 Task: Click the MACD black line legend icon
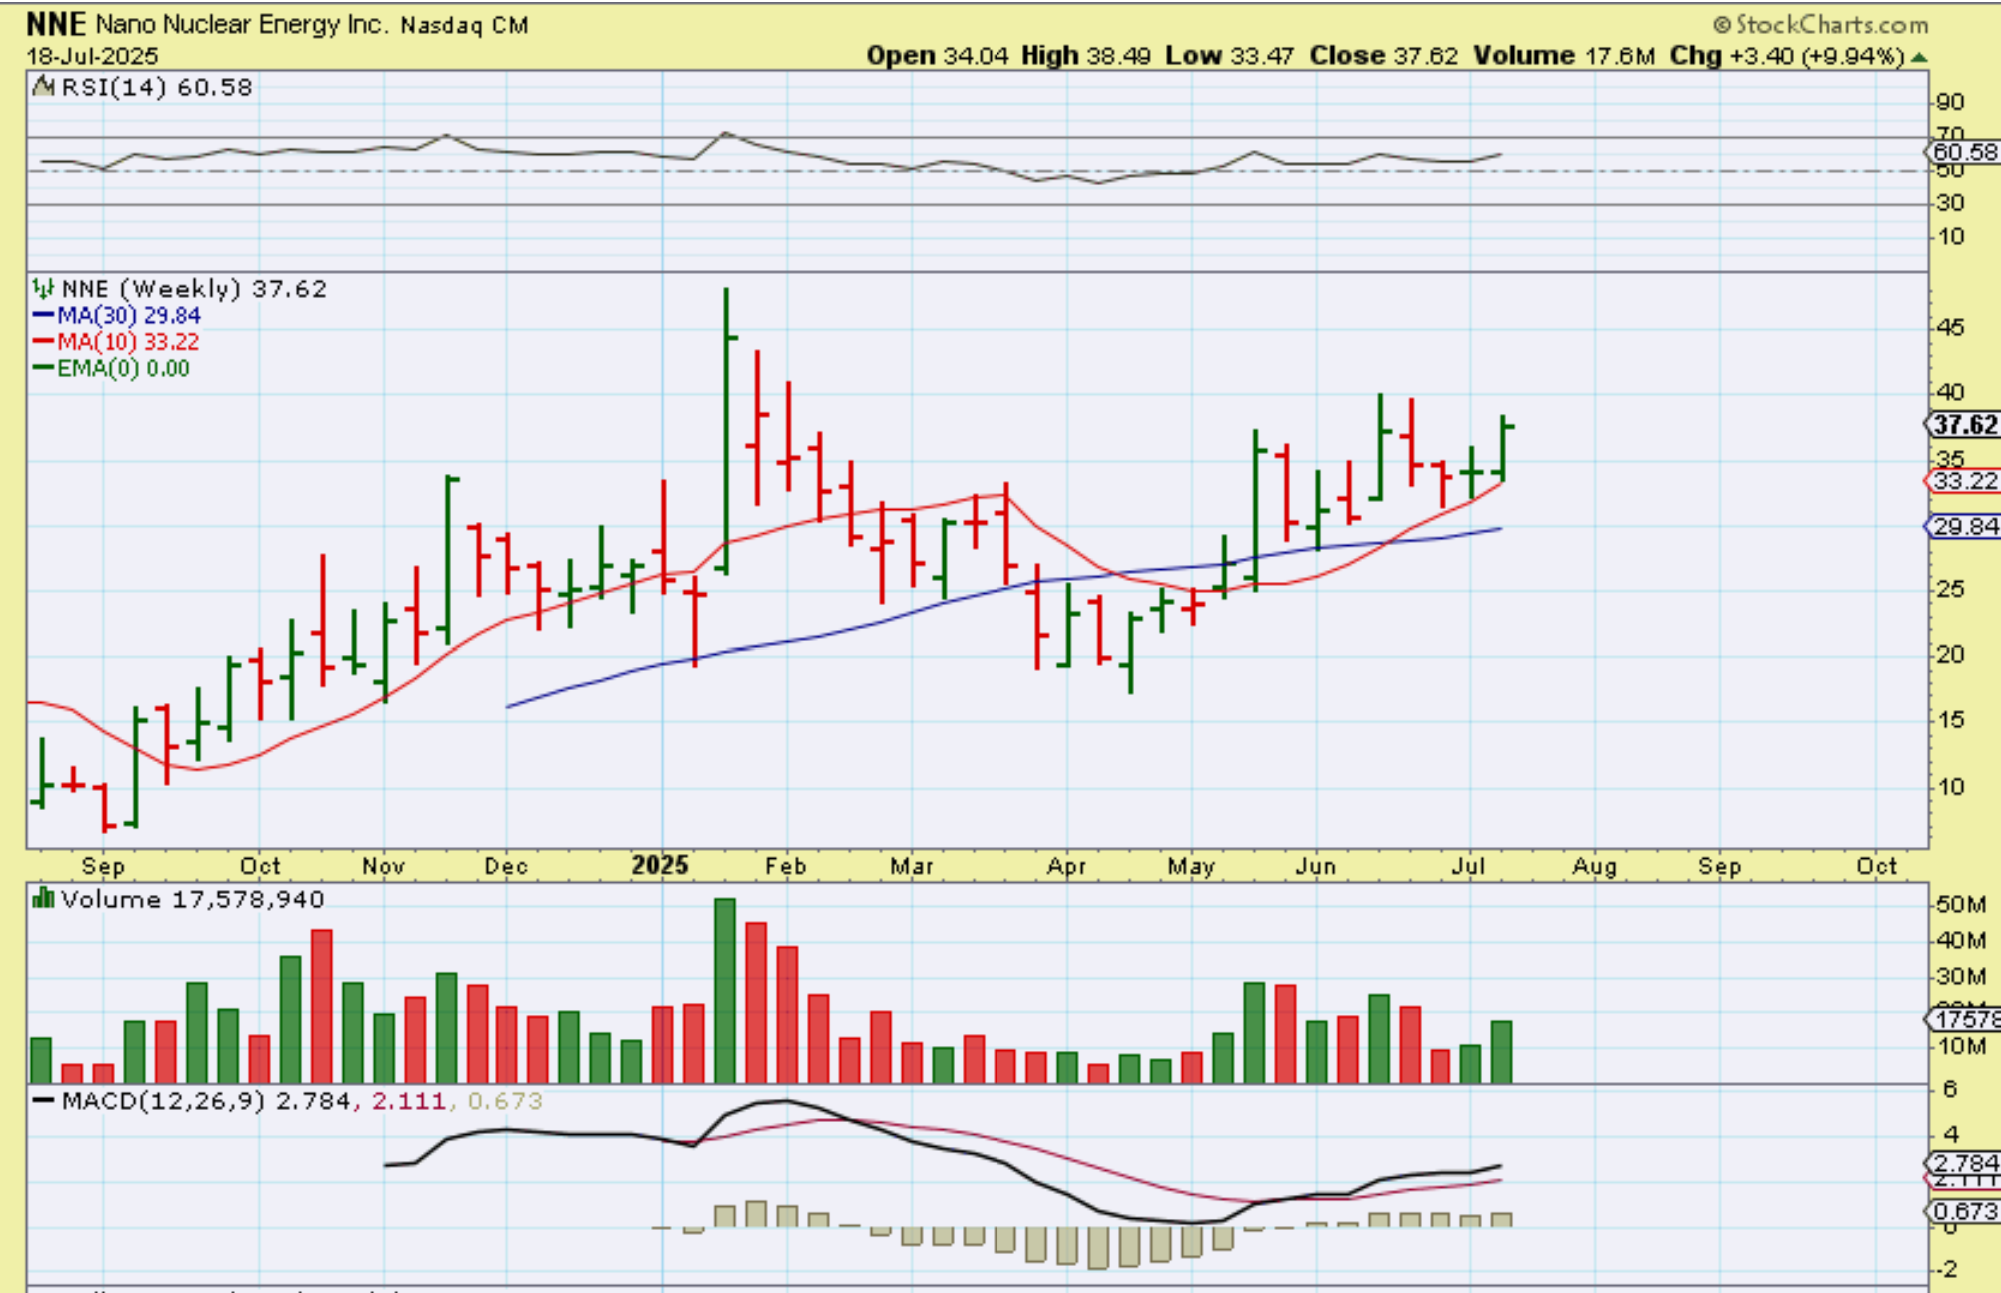click(x=44, y=1101)
